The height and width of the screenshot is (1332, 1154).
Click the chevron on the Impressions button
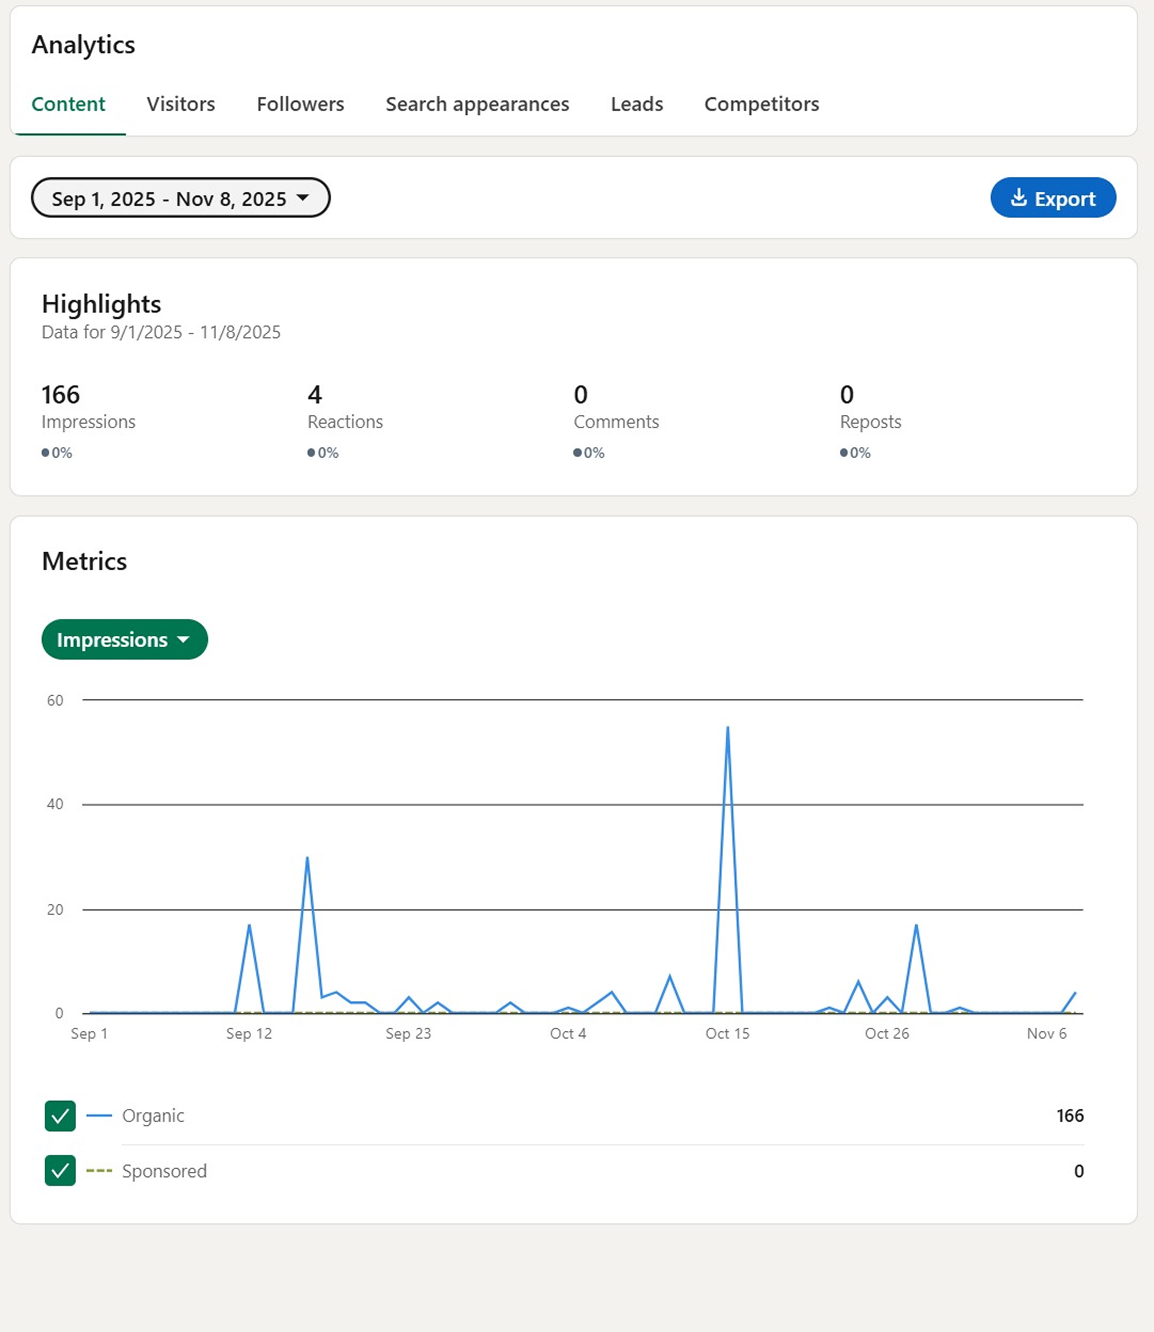(184, 639)
